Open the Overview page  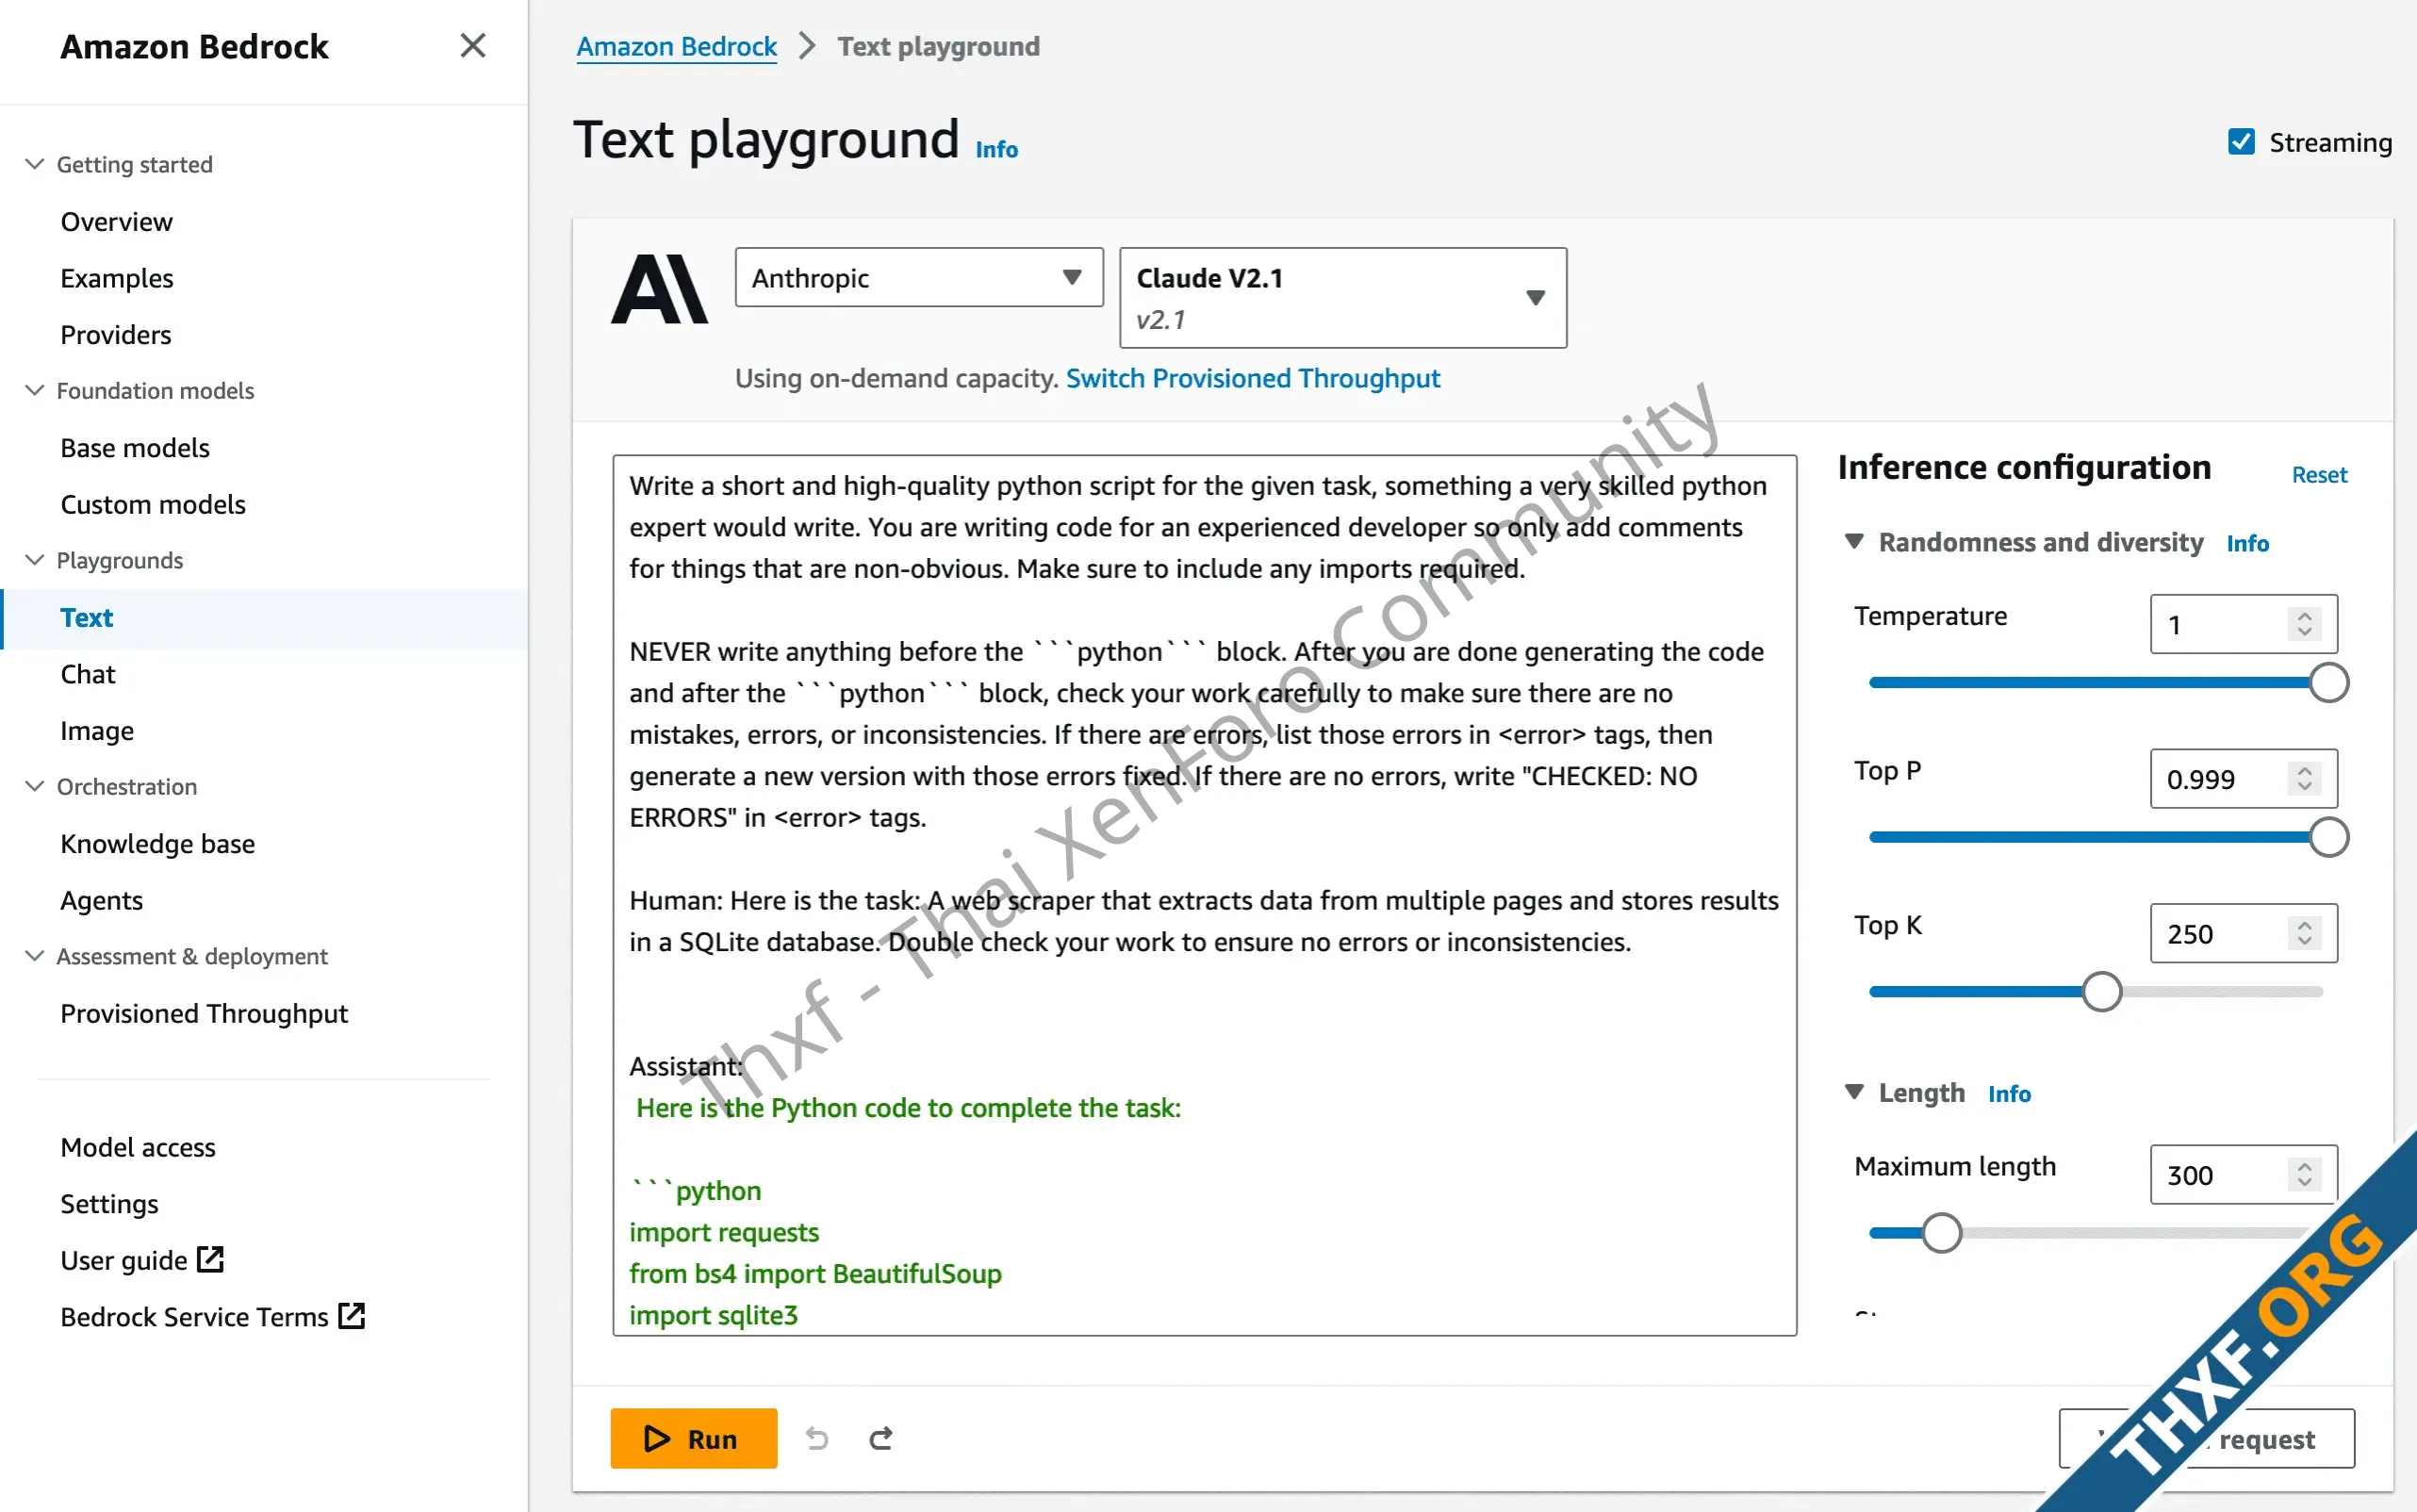116,221
